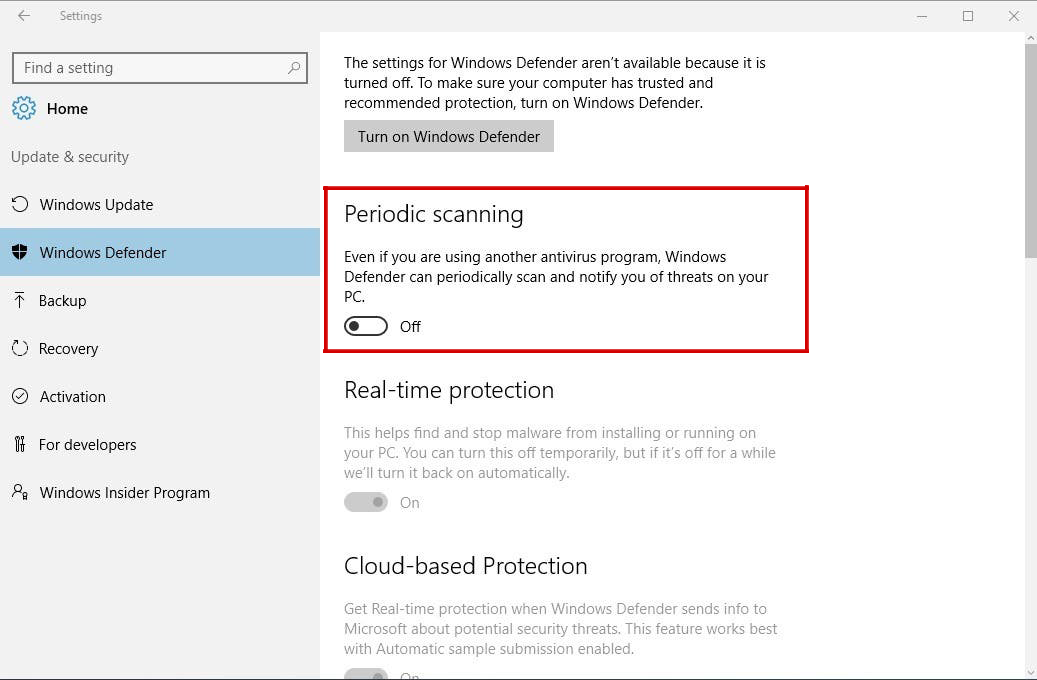Click the Find a setting field
The width and height of the screenshot is (1037, 680).
[160, 67]
